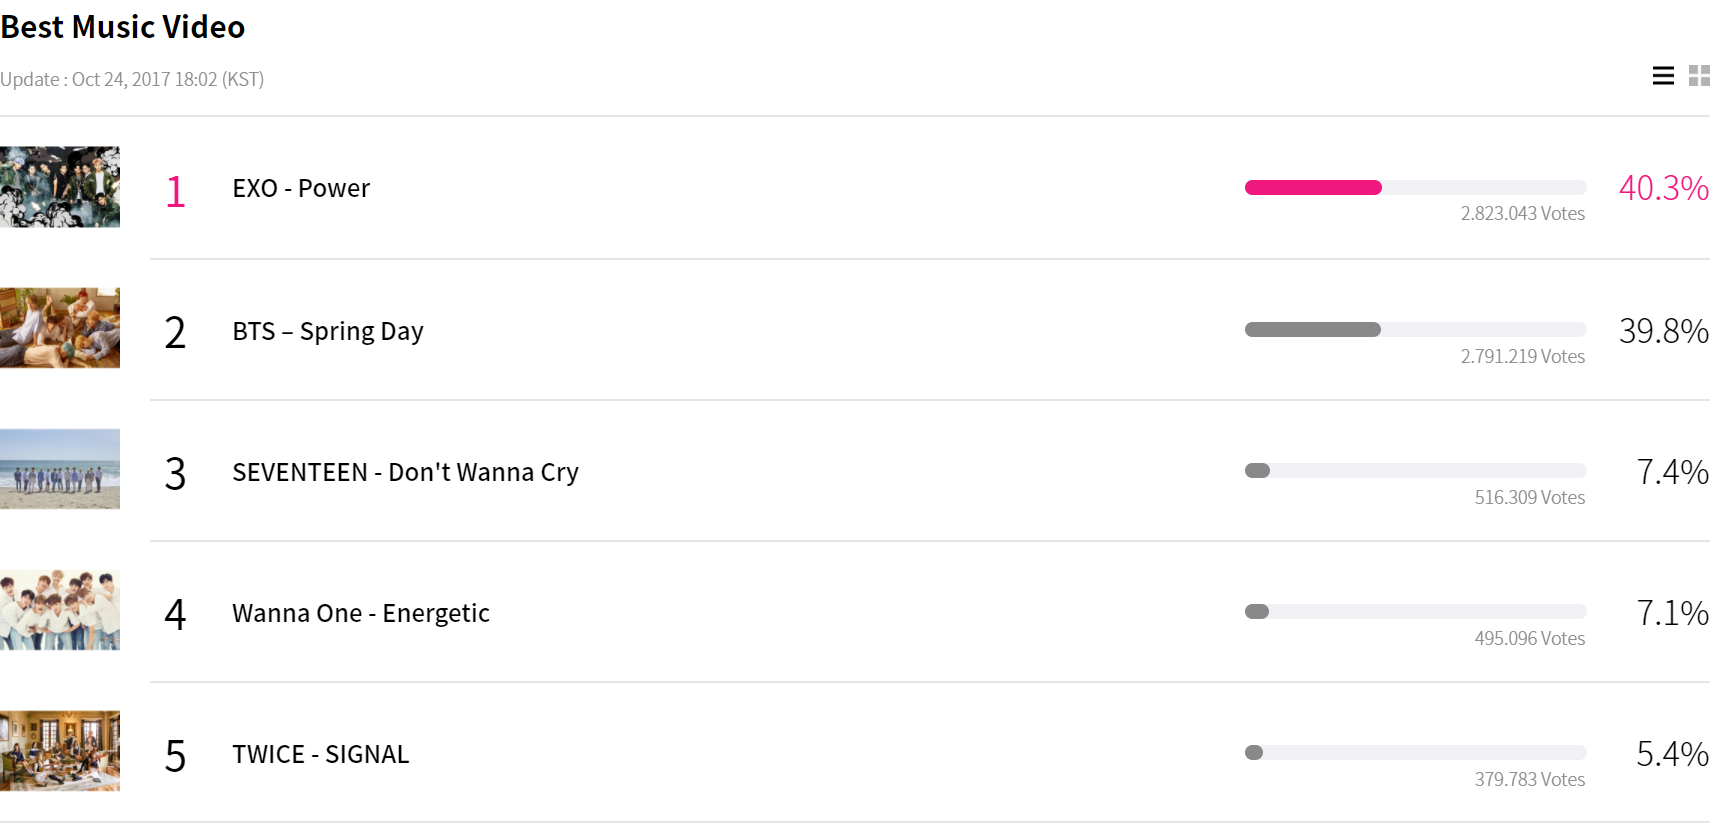Switch to list view layout icon

click(1663, 76)
